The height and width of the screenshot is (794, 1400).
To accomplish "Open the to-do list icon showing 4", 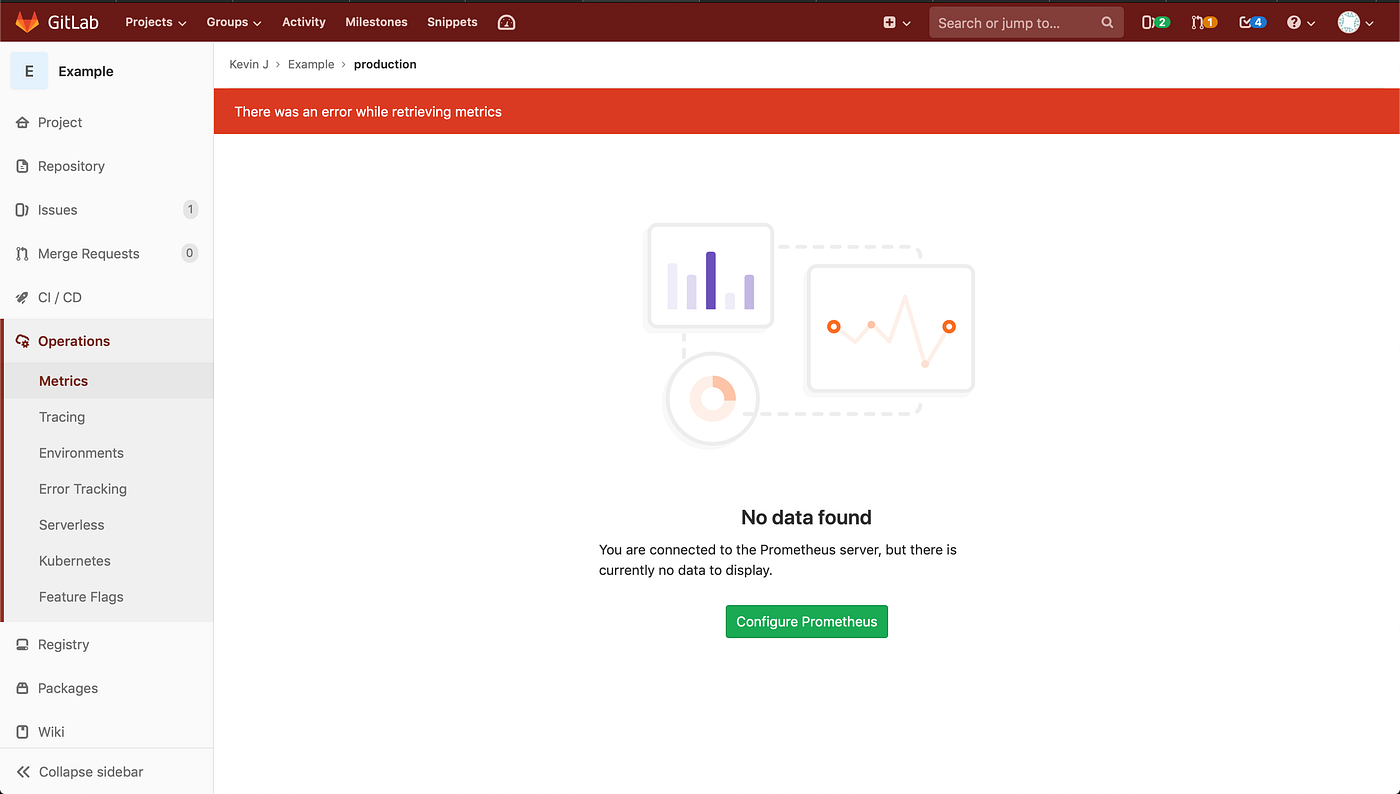I will tap(1252, 22).
